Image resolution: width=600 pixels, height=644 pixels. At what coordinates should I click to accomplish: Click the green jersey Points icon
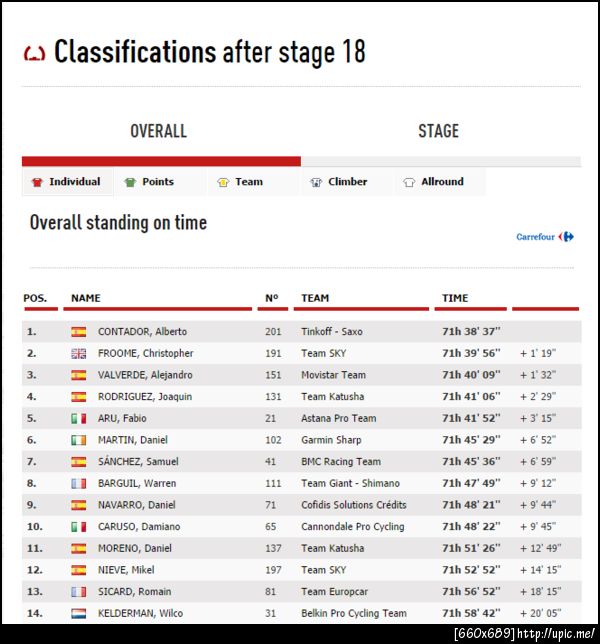pos(130,182)
